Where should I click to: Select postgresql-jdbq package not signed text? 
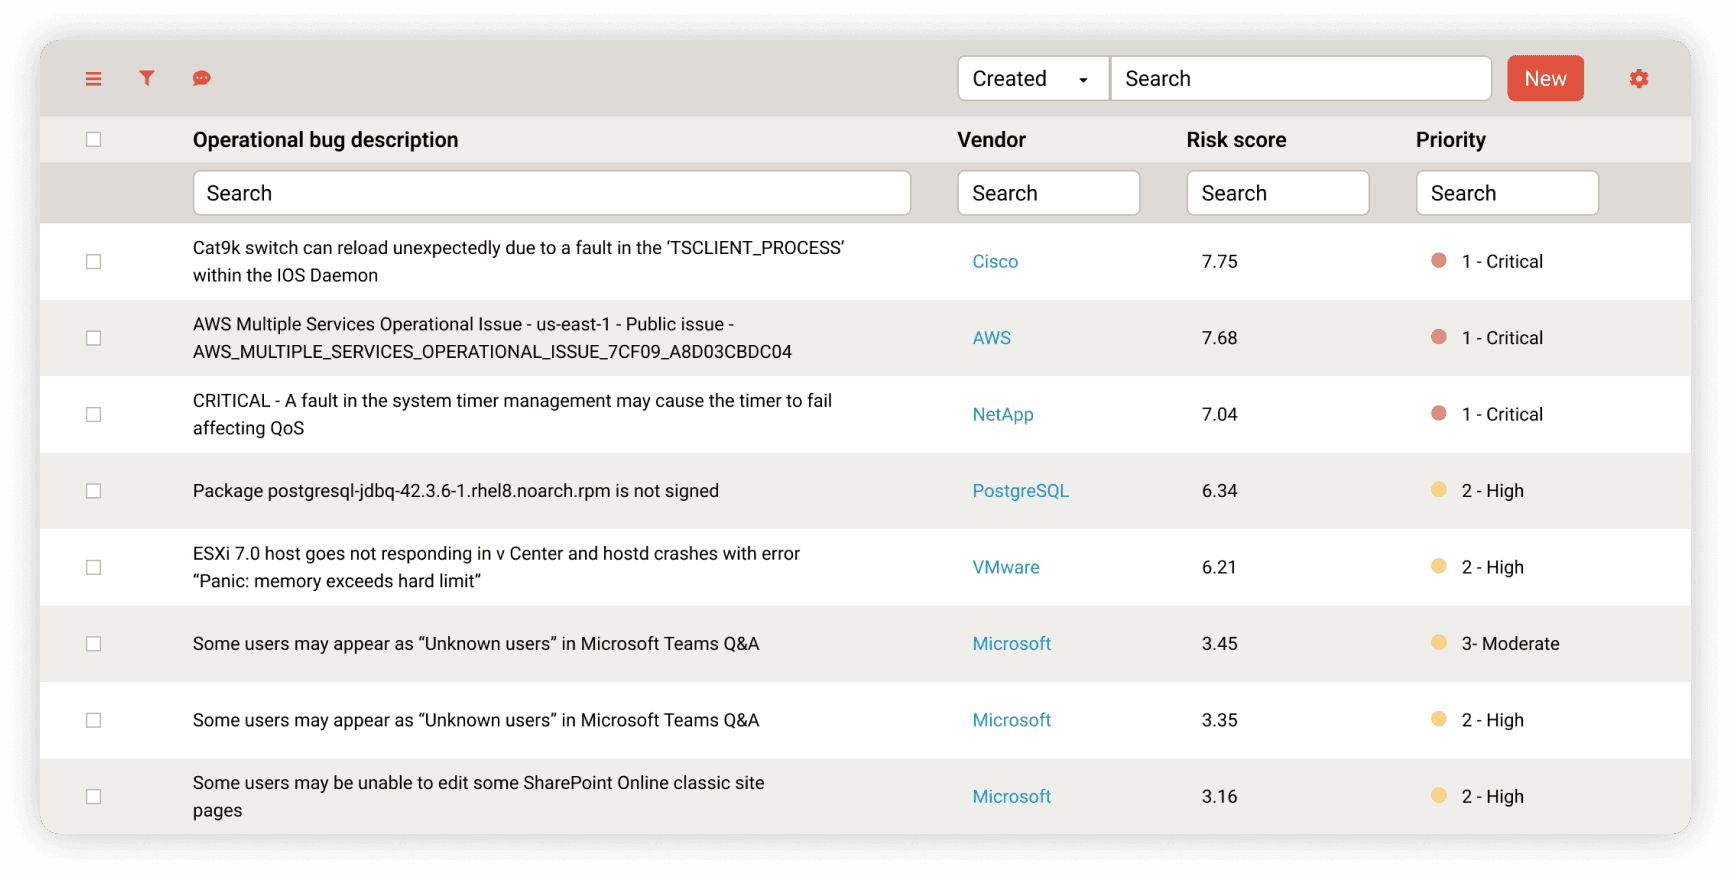point(456,491)
